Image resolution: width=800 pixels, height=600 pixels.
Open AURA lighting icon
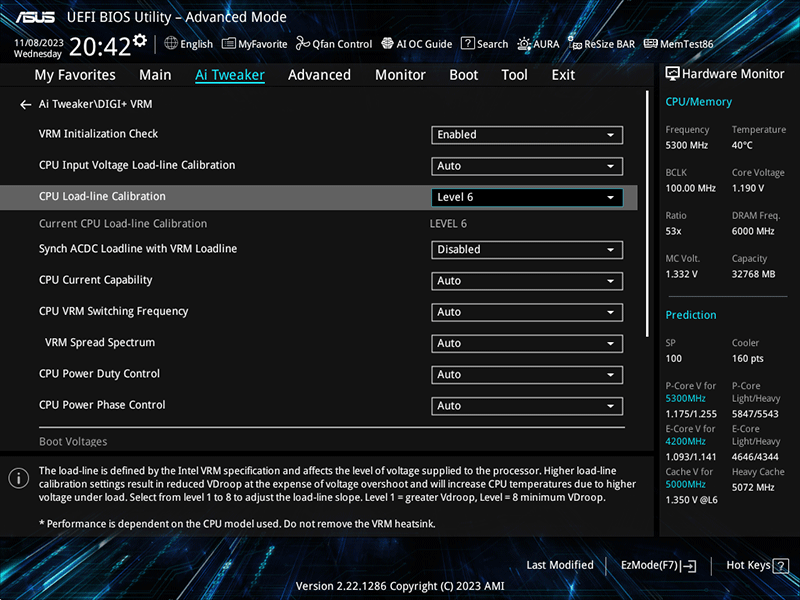[x=524, y=44]
